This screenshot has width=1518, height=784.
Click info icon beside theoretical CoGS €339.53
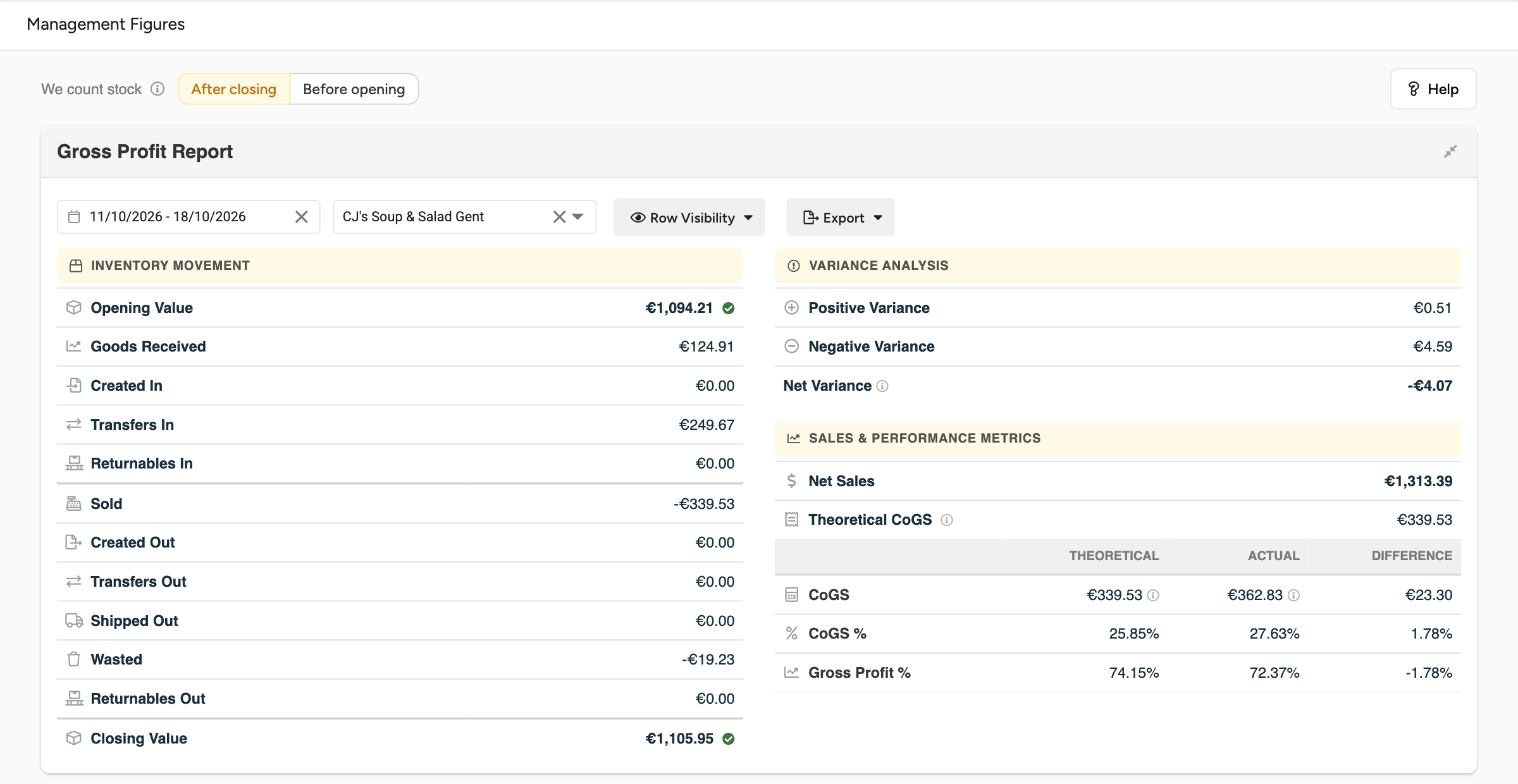pos(1153,595)
